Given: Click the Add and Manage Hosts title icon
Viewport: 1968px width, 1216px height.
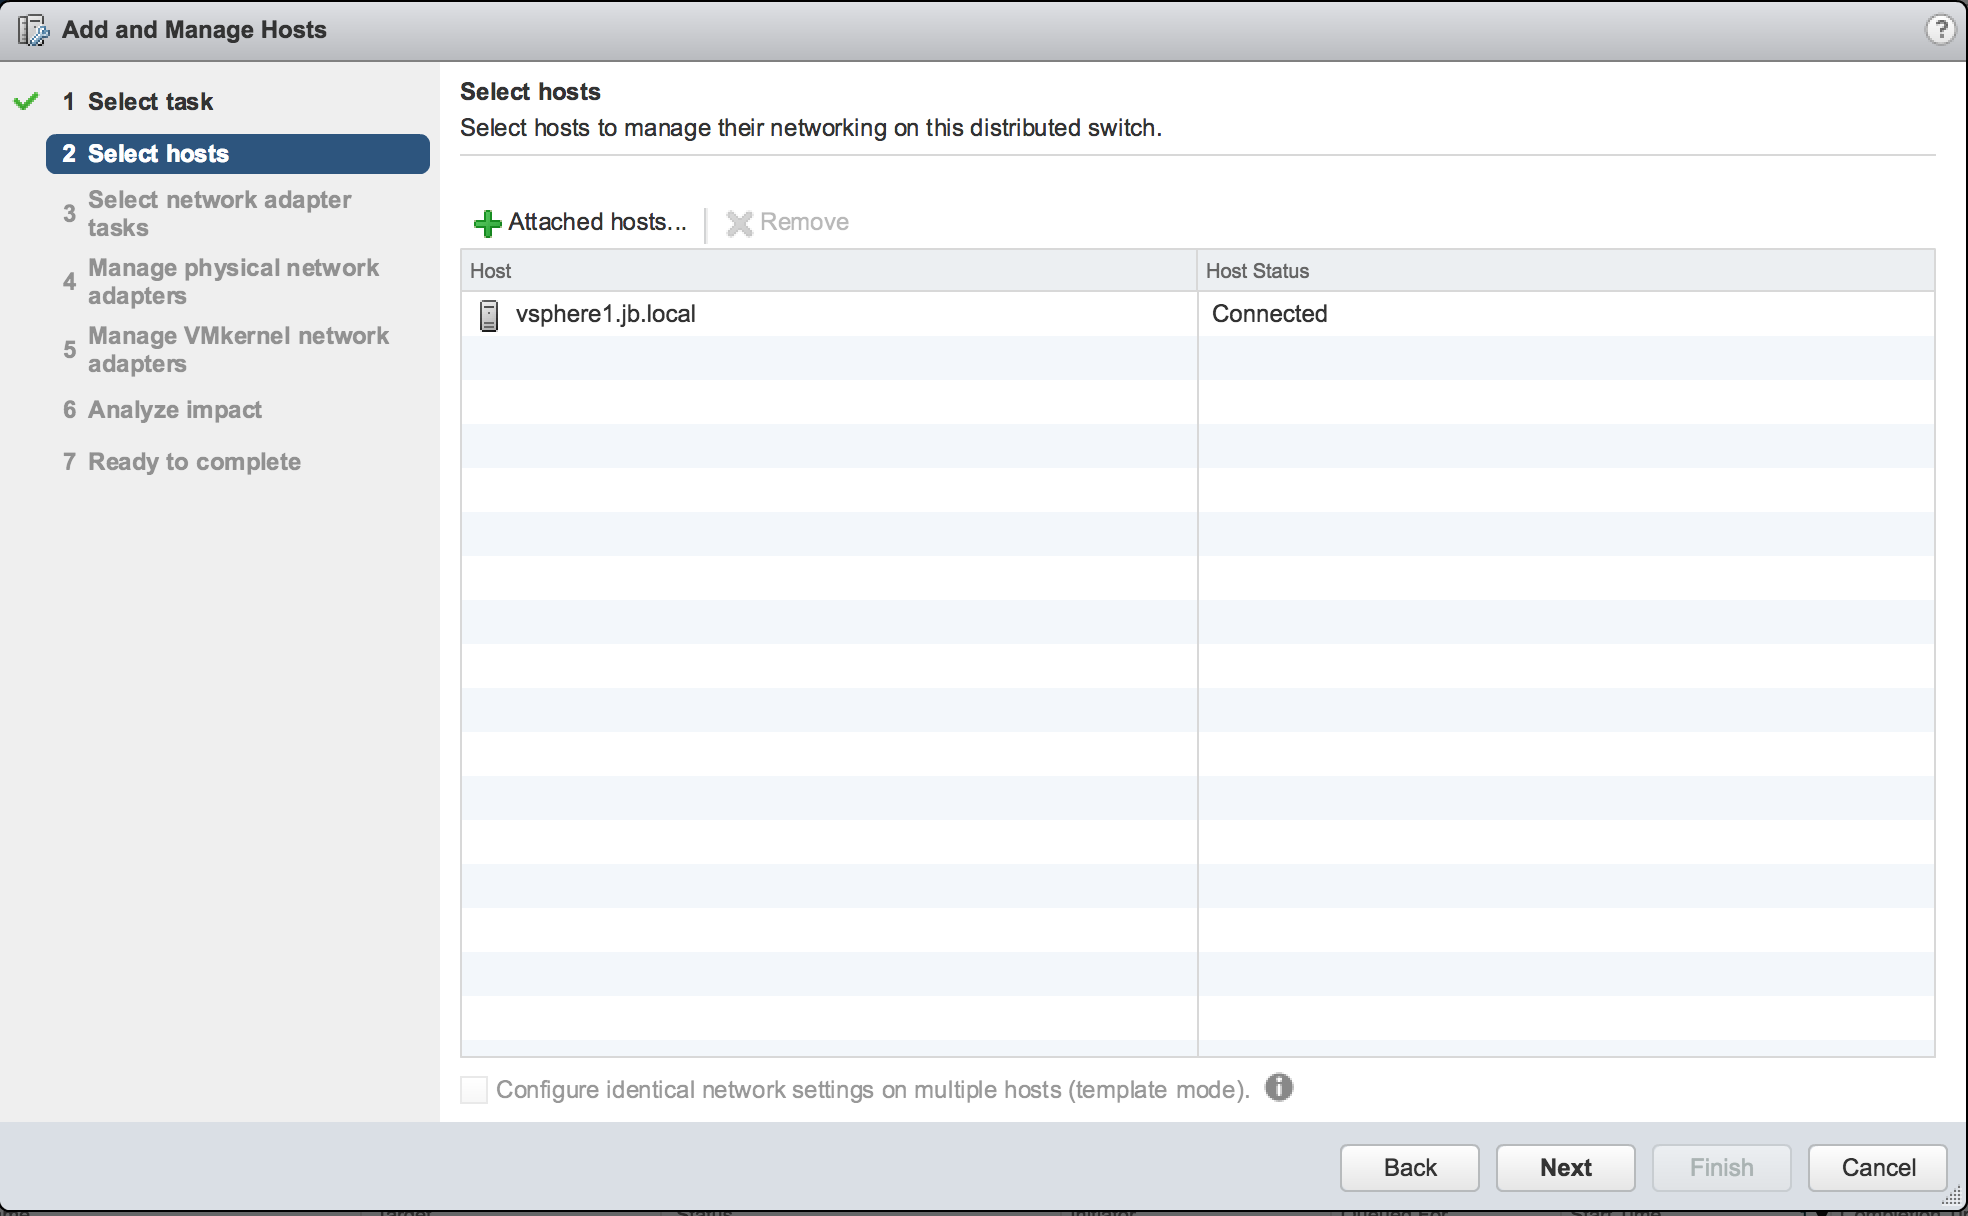Looking at the screenshot, I should click(33, 30).
